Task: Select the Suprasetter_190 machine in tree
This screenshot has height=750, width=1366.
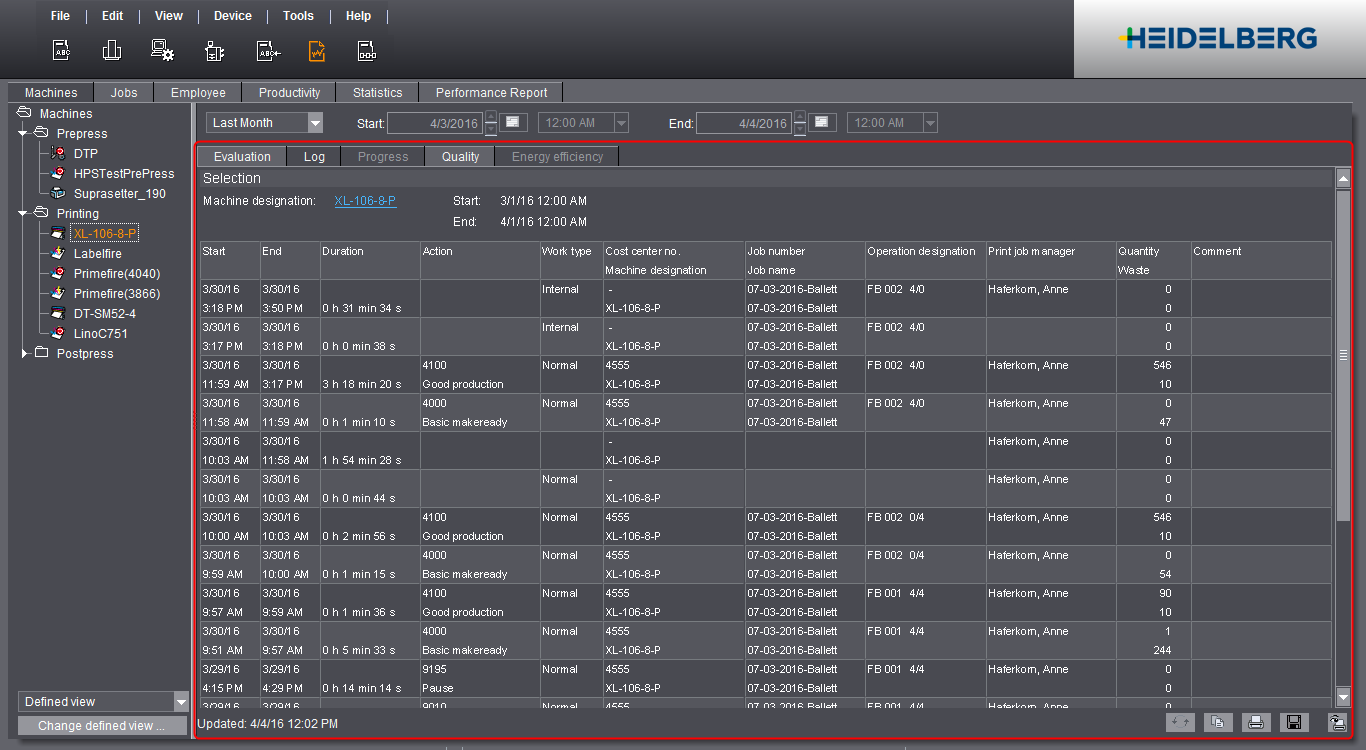Action: click(x=119, y=193)
